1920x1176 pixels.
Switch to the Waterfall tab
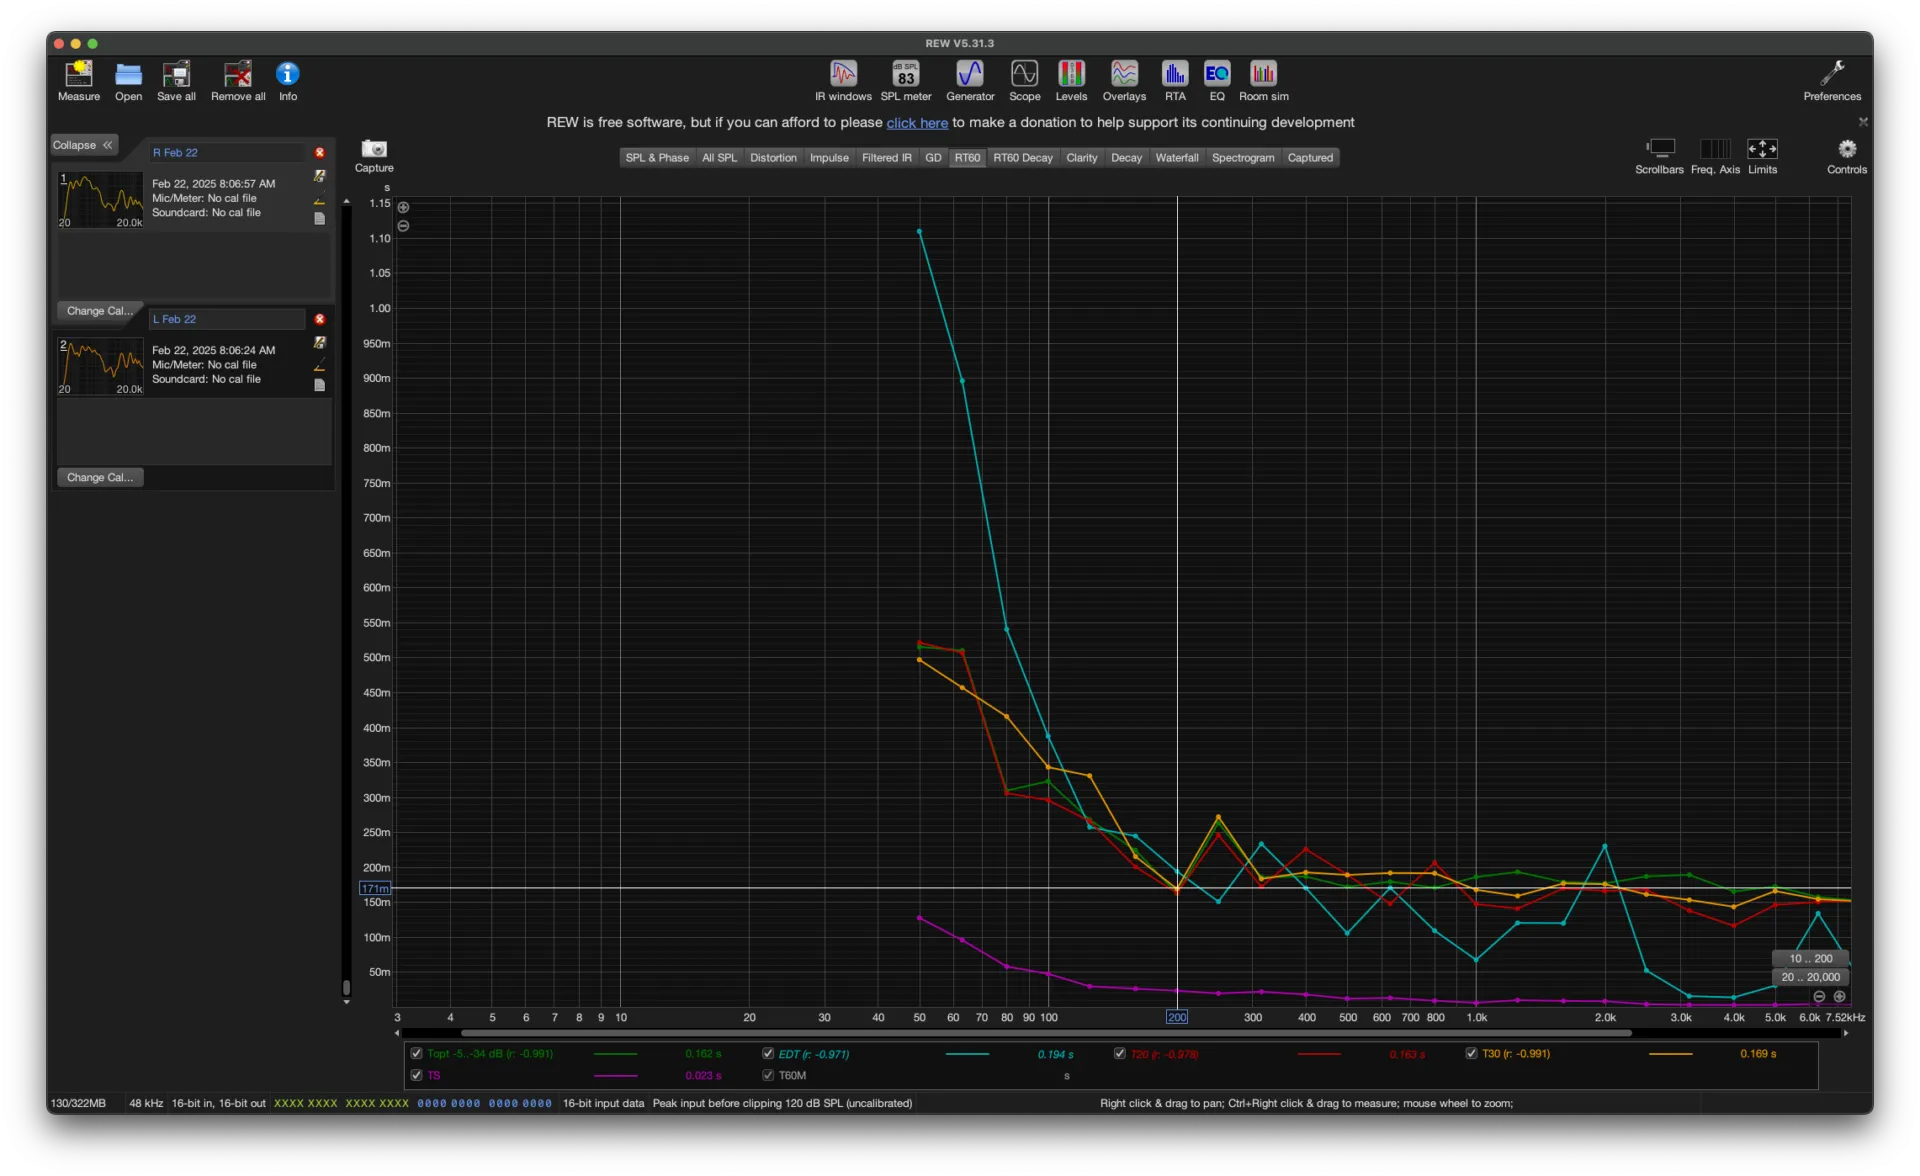[1176, 158]
